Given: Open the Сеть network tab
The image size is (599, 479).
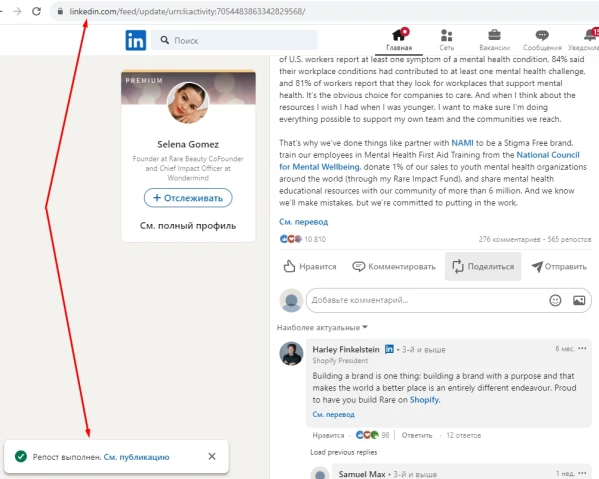Looking at the screenshot, I should [x=446, y=40].
